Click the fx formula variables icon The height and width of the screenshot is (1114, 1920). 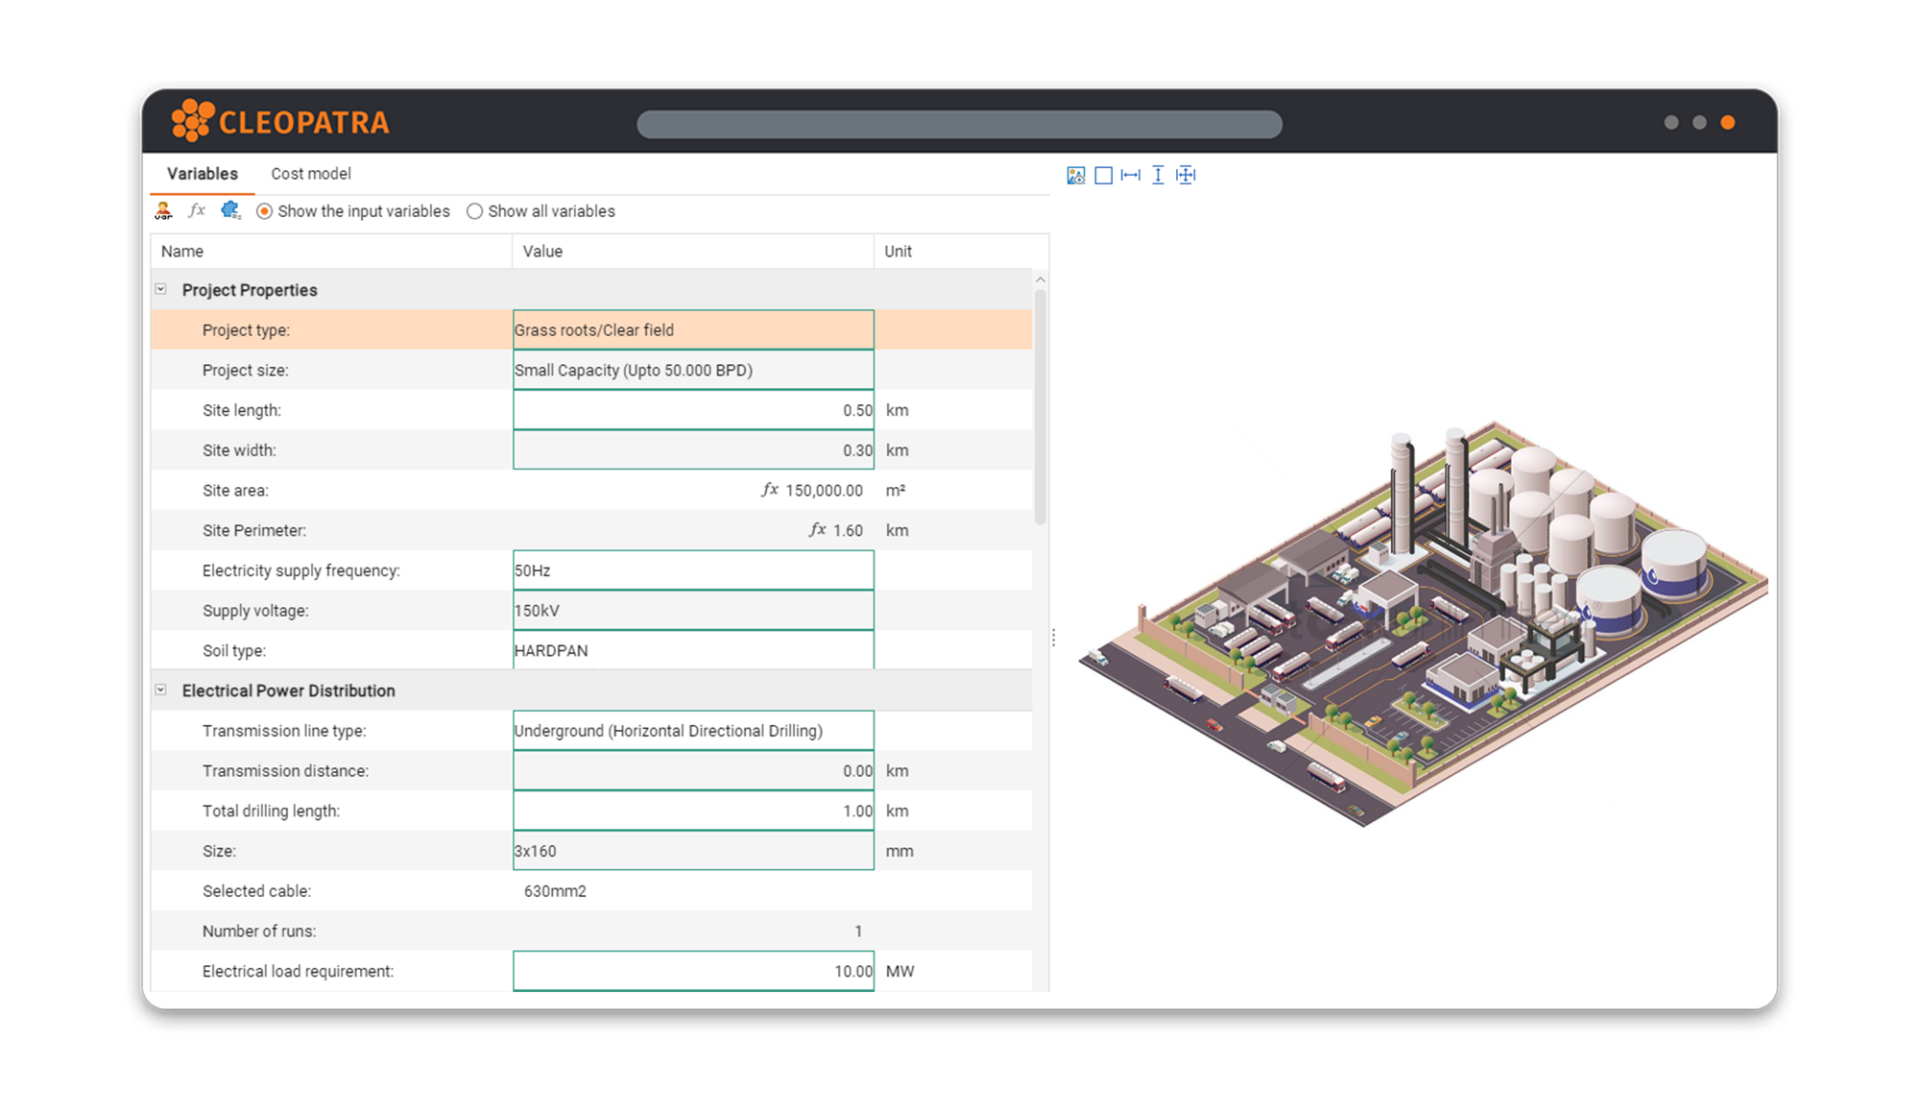click(x=196, y=211)
